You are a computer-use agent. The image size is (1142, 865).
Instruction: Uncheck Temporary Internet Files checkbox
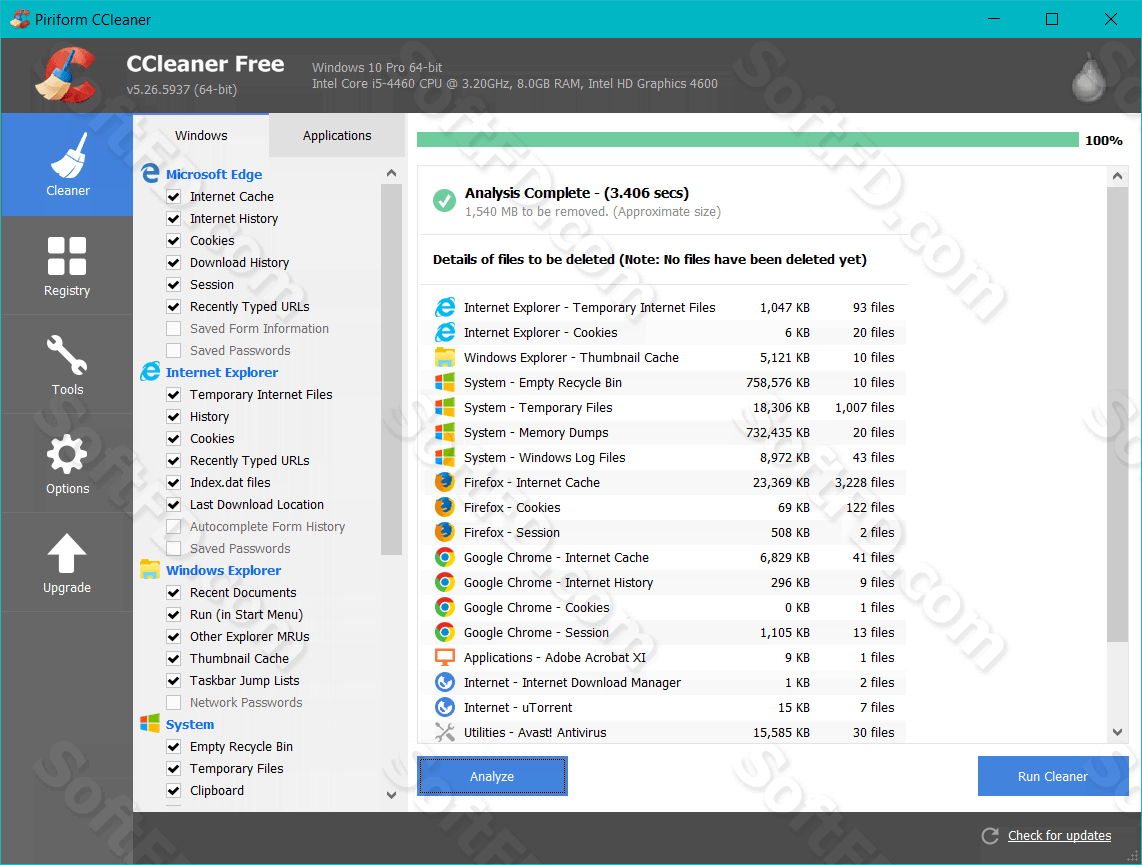tap(173, 395)
